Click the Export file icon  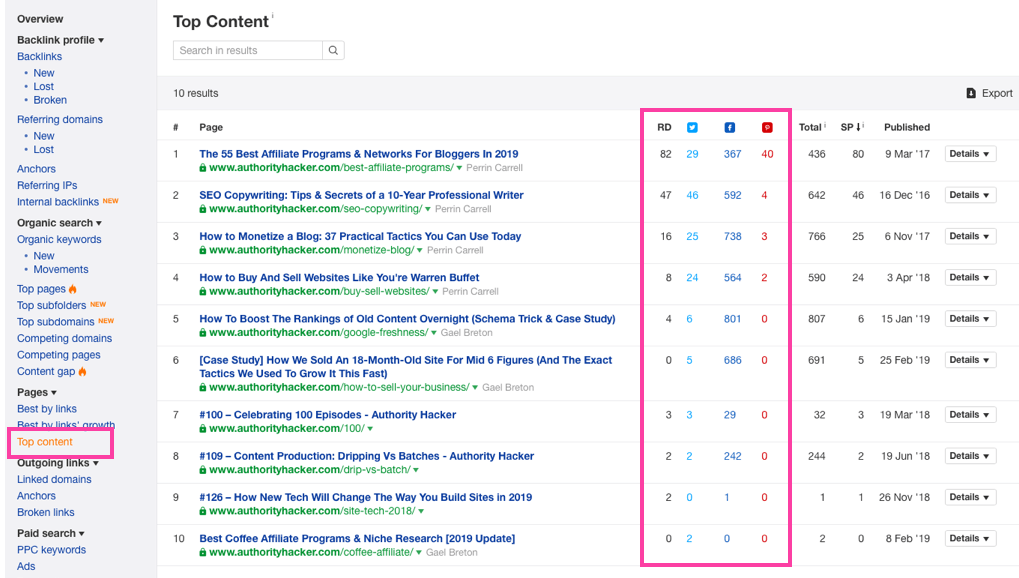(971, 93)
